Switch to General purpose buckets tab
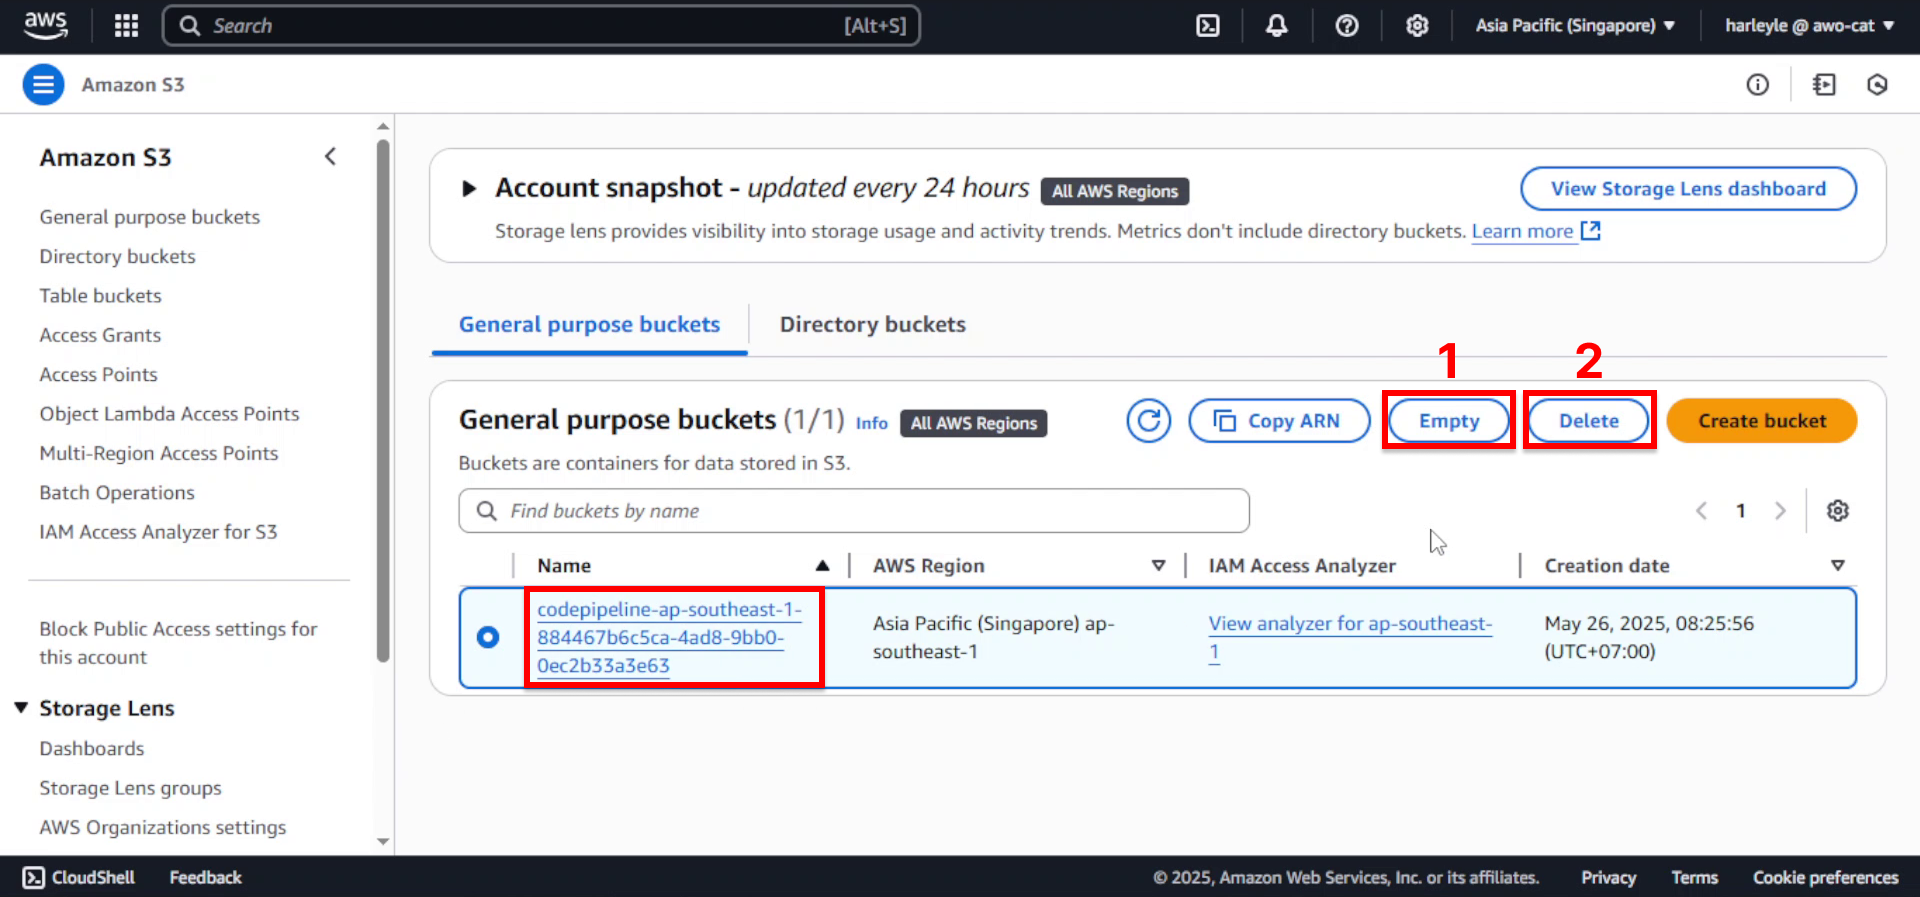 590,325
